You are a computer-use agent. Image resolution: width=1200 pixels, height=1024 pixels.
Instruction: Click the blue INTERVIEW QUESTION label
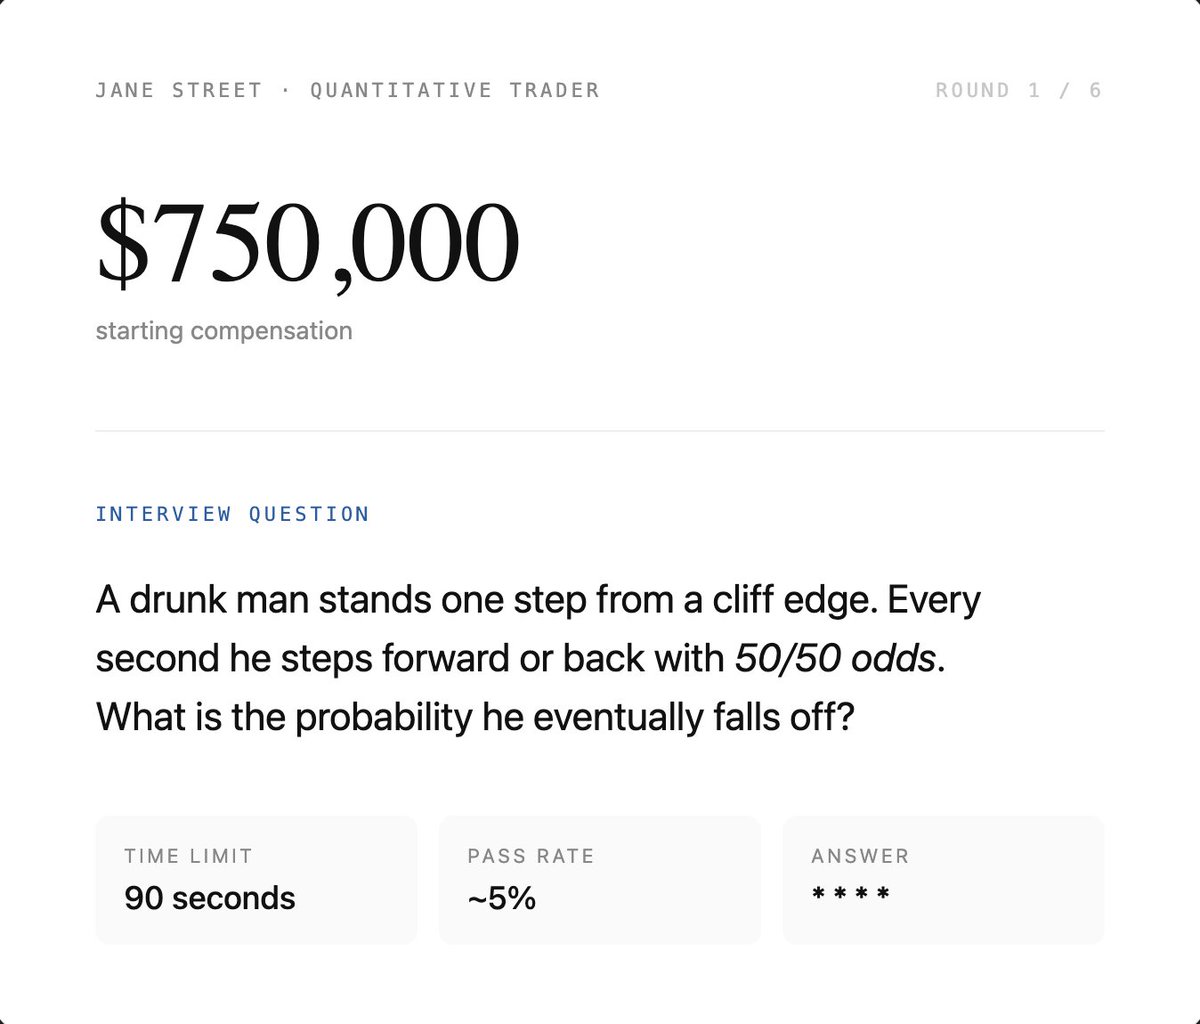click(232, 514)
